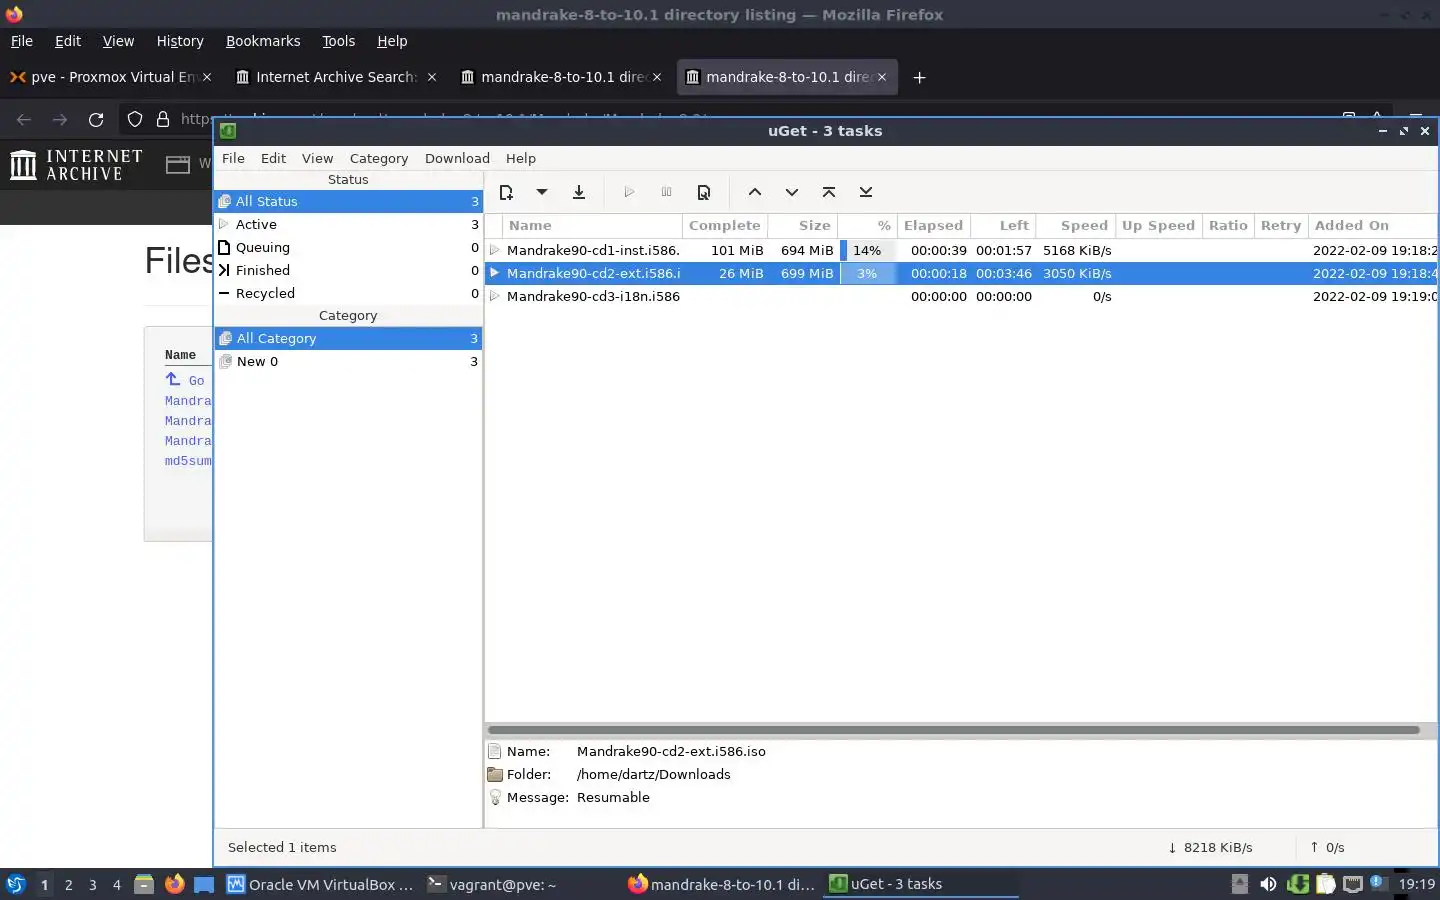
Task: Open the uGet View menu
Action: tap(317, 158)
